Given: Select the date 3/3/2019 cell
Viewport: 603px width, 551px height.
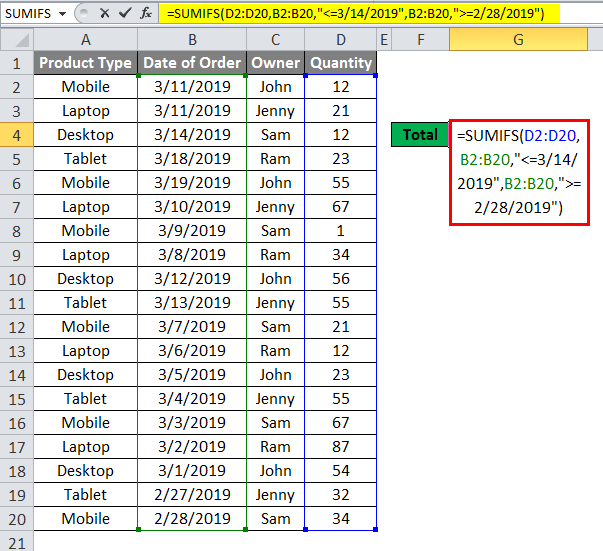Looking at the screenshot, I should tap(192, 423).
